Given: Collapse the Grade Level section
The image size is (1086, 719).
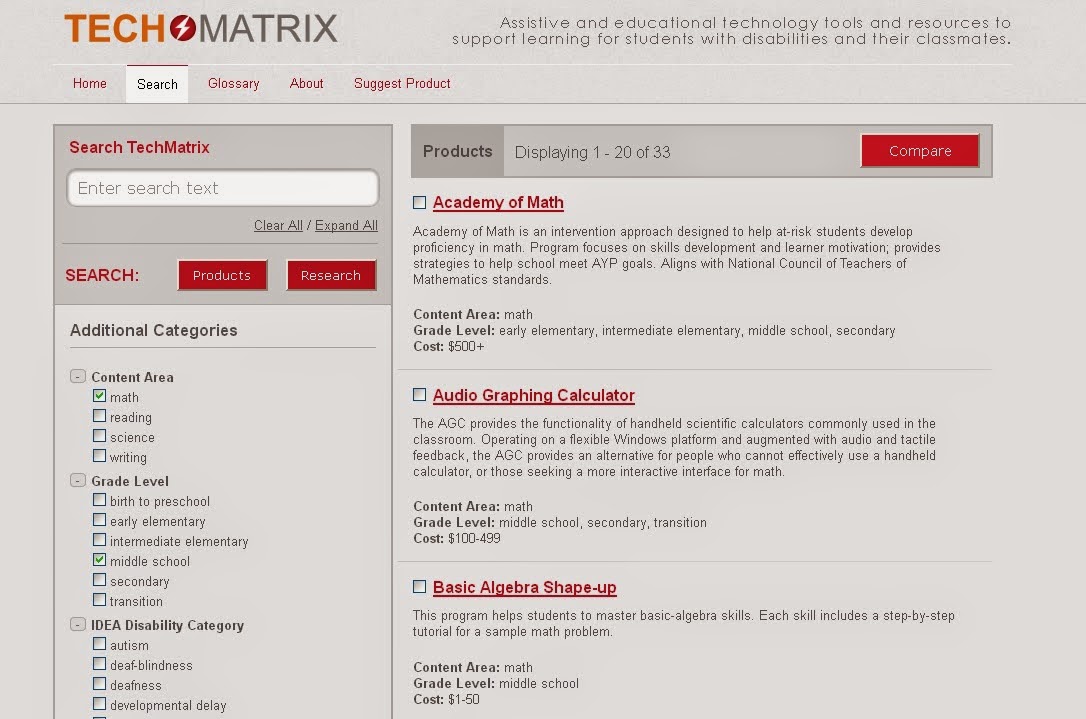Looking at the screenshot, I should (77, 480).
